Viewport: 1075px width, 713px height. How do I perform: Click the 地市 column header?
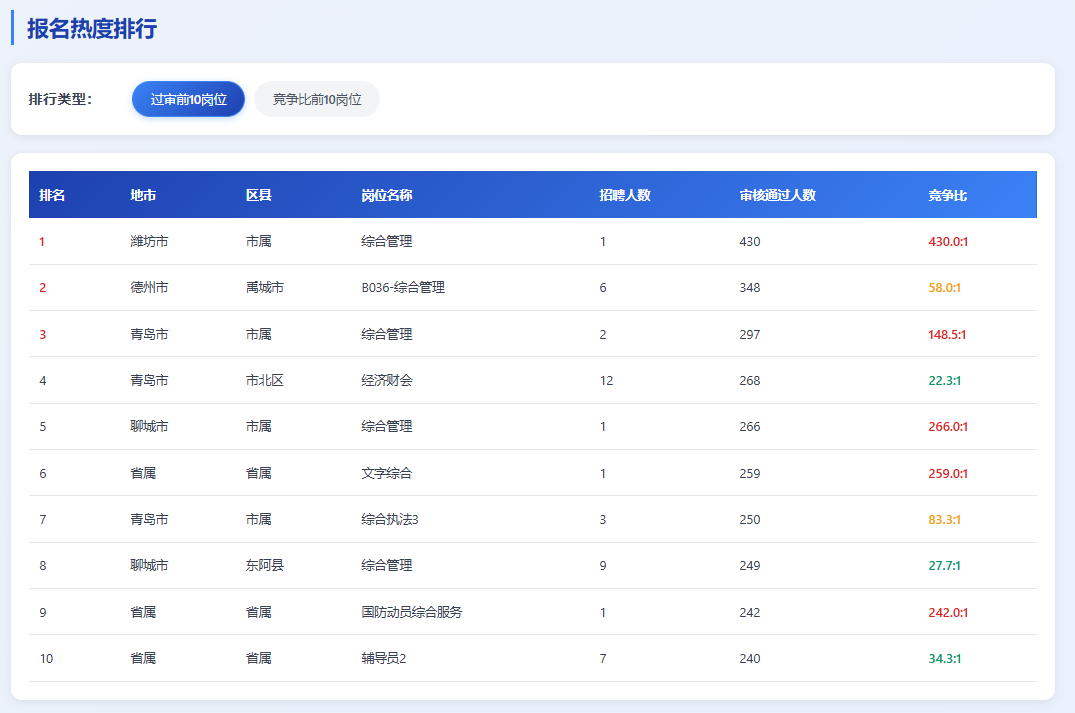[x=143, y=195]
